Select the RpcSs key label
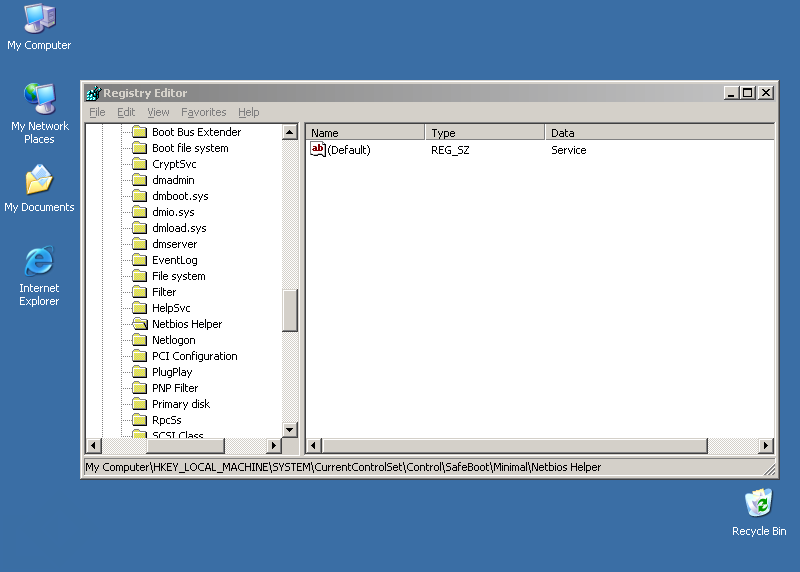800x572 pixels. [x=167, y=420]
